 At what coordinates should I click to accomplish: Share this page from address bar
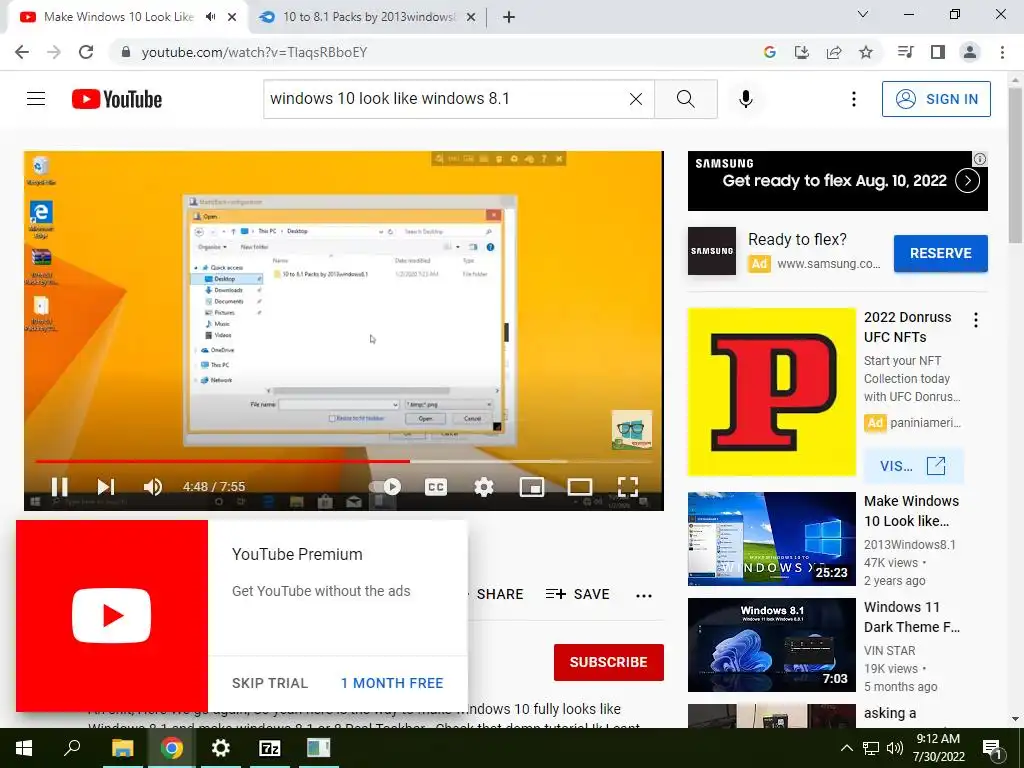click(x=834, y=52)
